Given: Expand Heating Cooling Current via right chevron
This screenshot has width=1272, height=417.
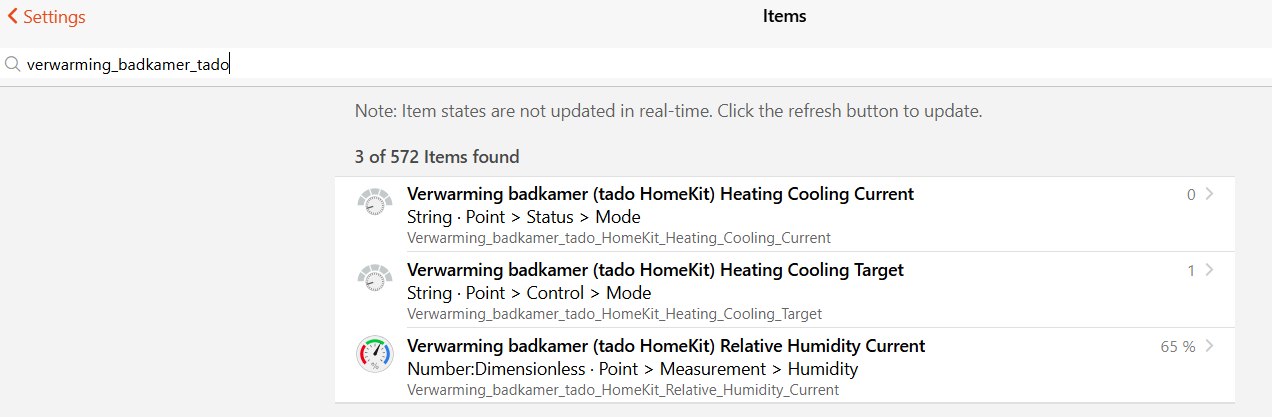Looking at the screenshot, I should tap(1210, 194).
